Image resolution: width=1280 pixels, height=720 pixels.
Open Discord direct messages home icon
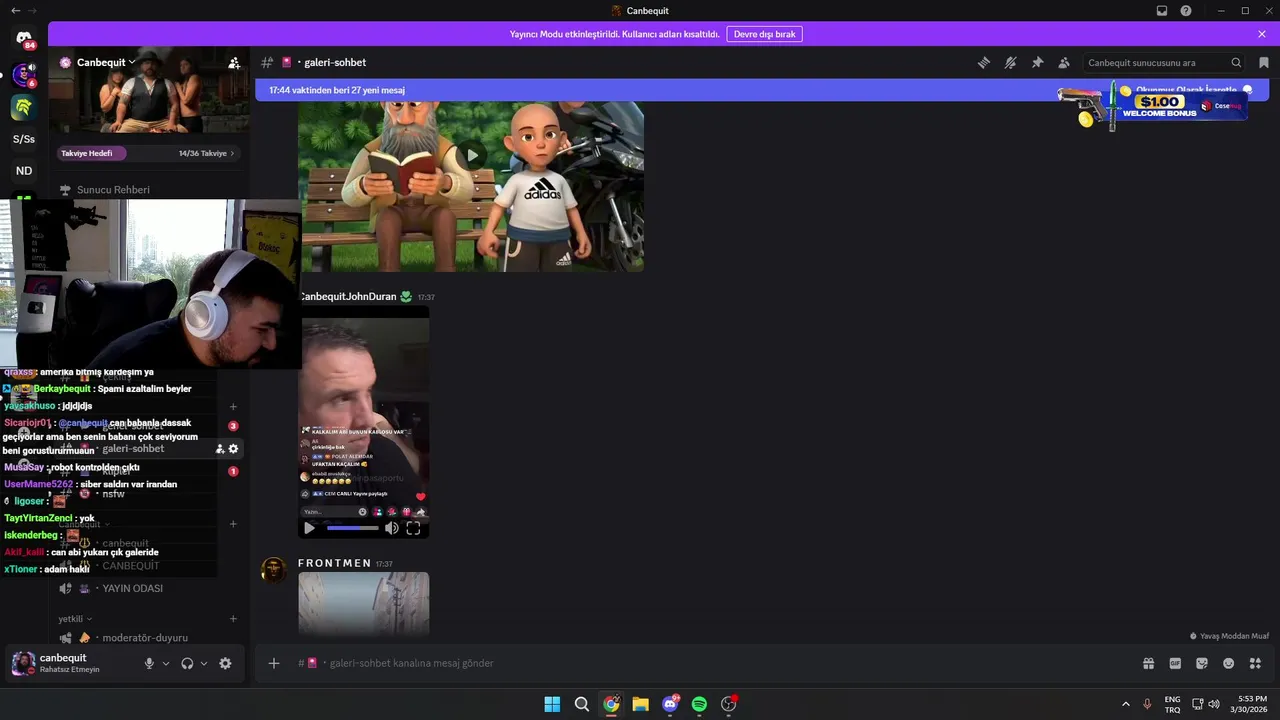click(x=24, y=39)
